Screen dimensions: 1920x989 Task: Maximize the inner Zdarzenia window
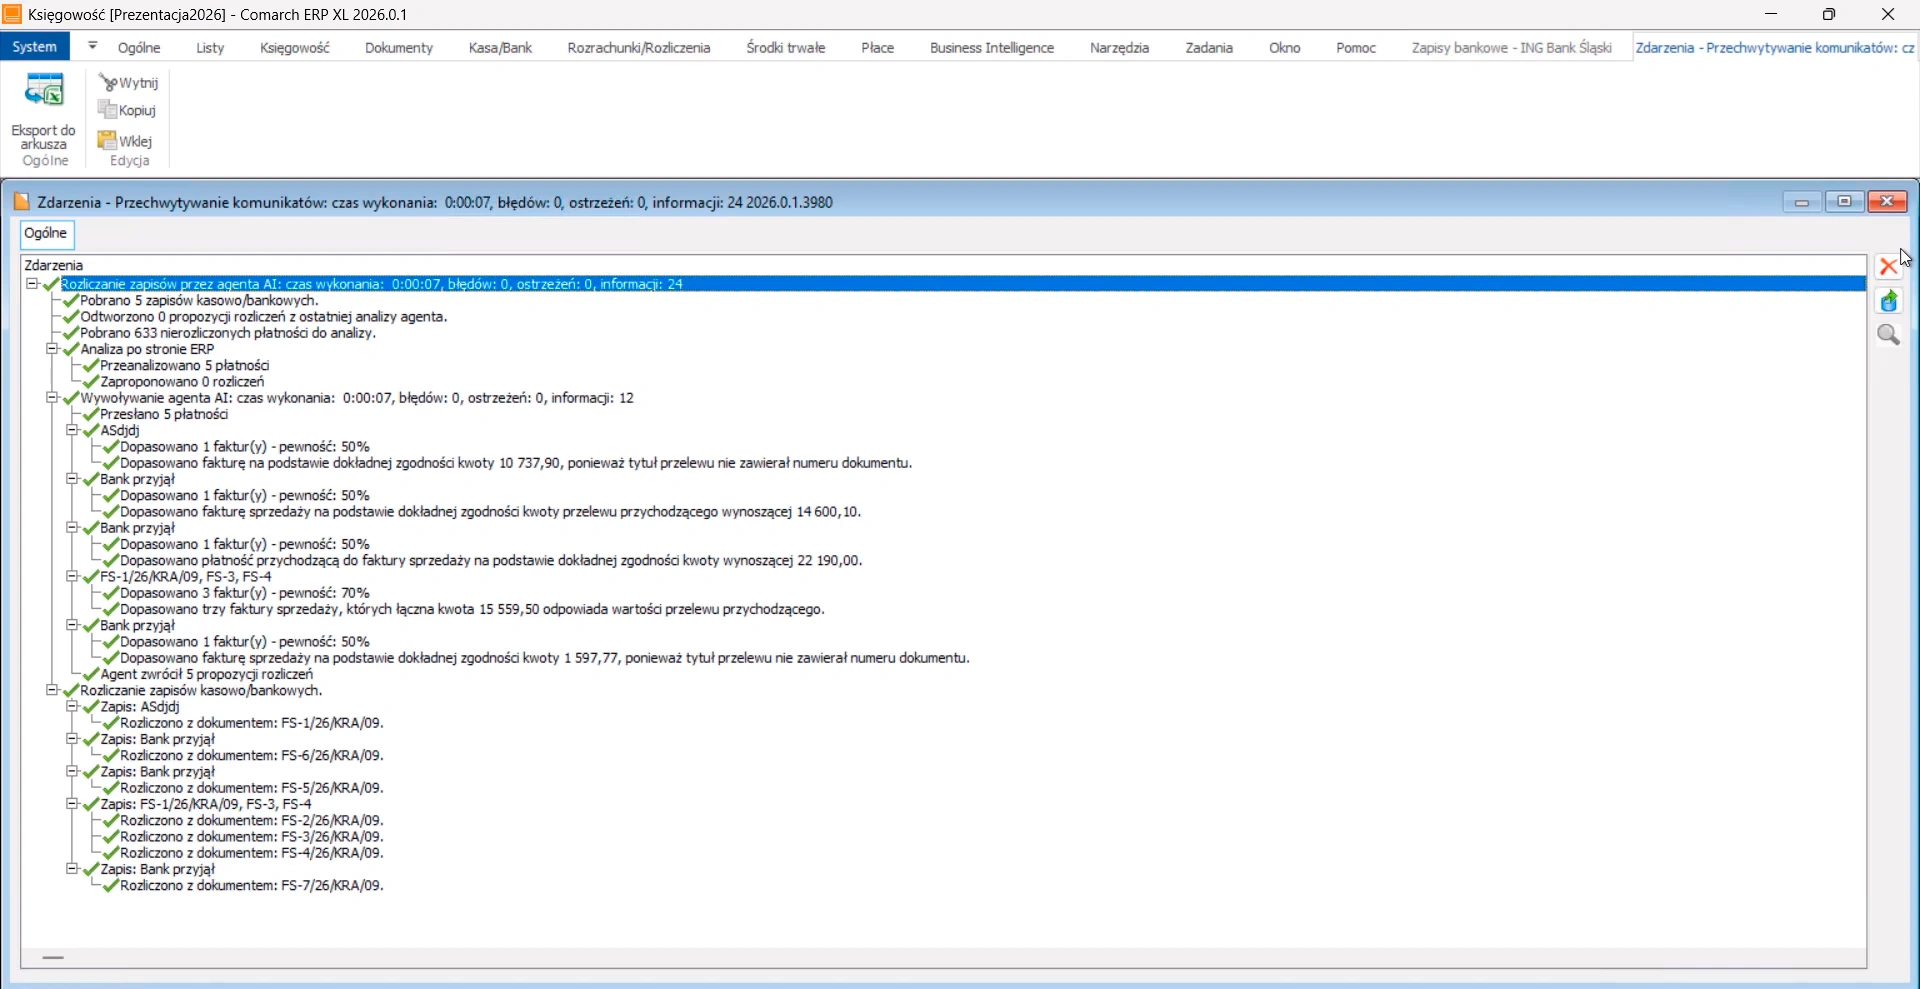point(1844,202)
